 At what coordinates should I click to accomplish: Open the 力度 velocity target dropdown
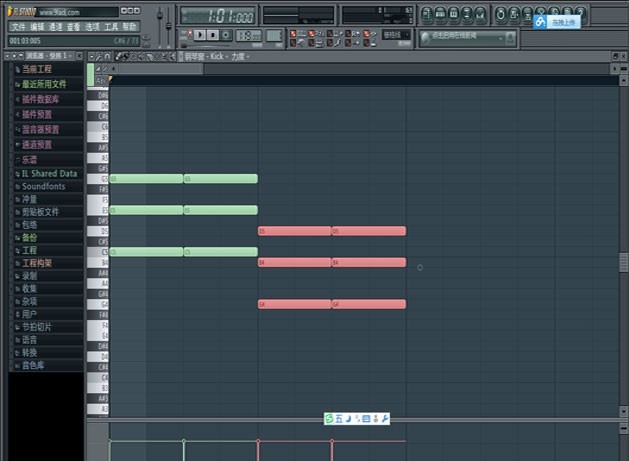point(240,57)
